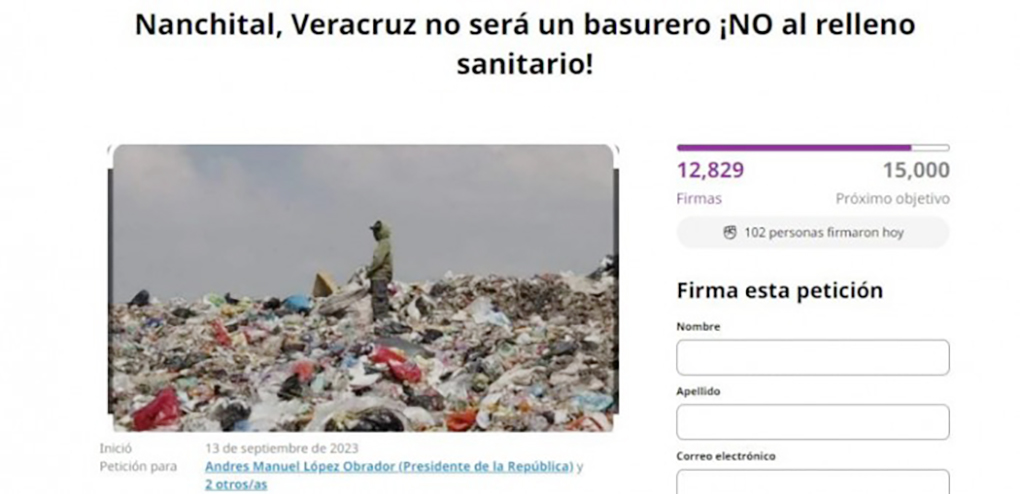Open Andres Manuel López Obrador recipient link

tap(389, 467)
